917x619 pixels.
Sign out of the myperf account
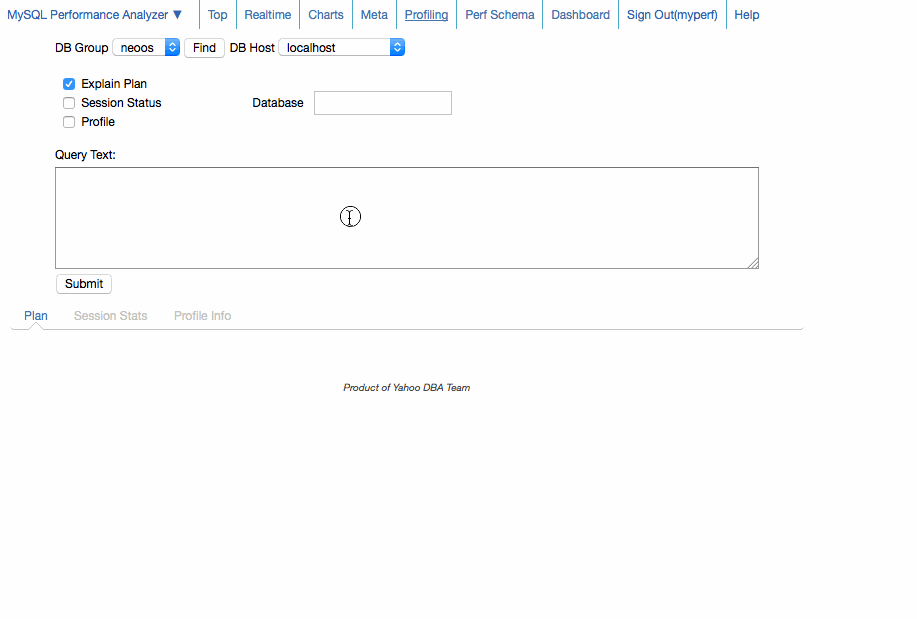click(x=672, y=15)
